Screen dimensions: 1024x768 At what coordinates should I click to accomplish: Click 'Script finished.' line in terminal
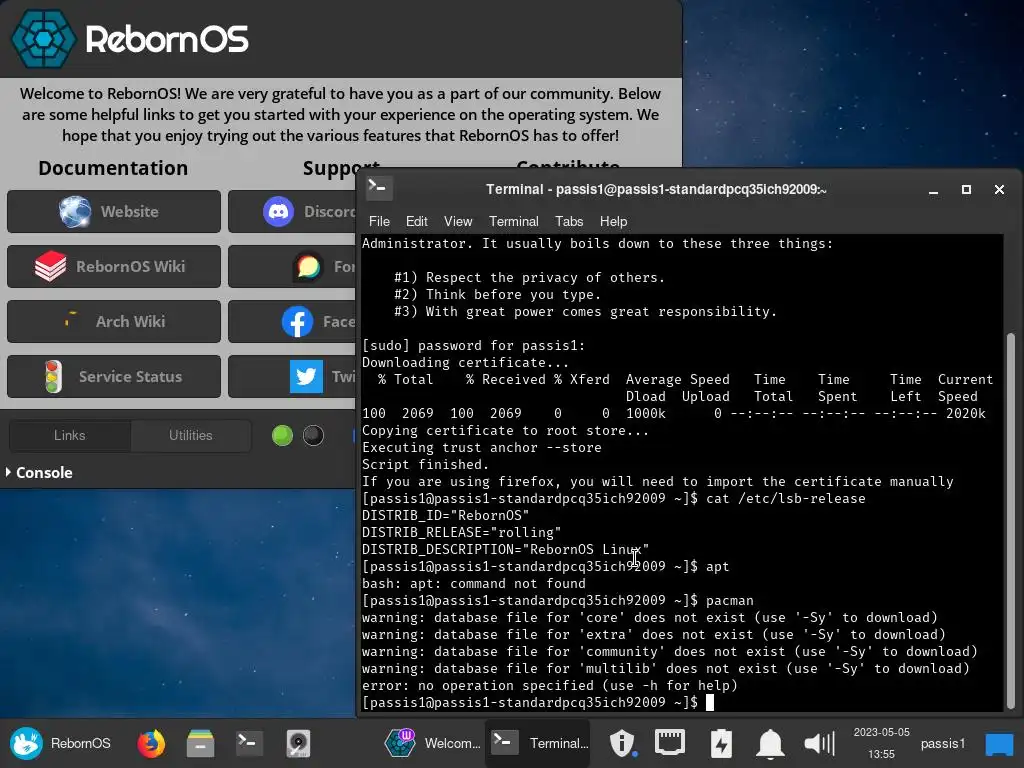point(425,464)
